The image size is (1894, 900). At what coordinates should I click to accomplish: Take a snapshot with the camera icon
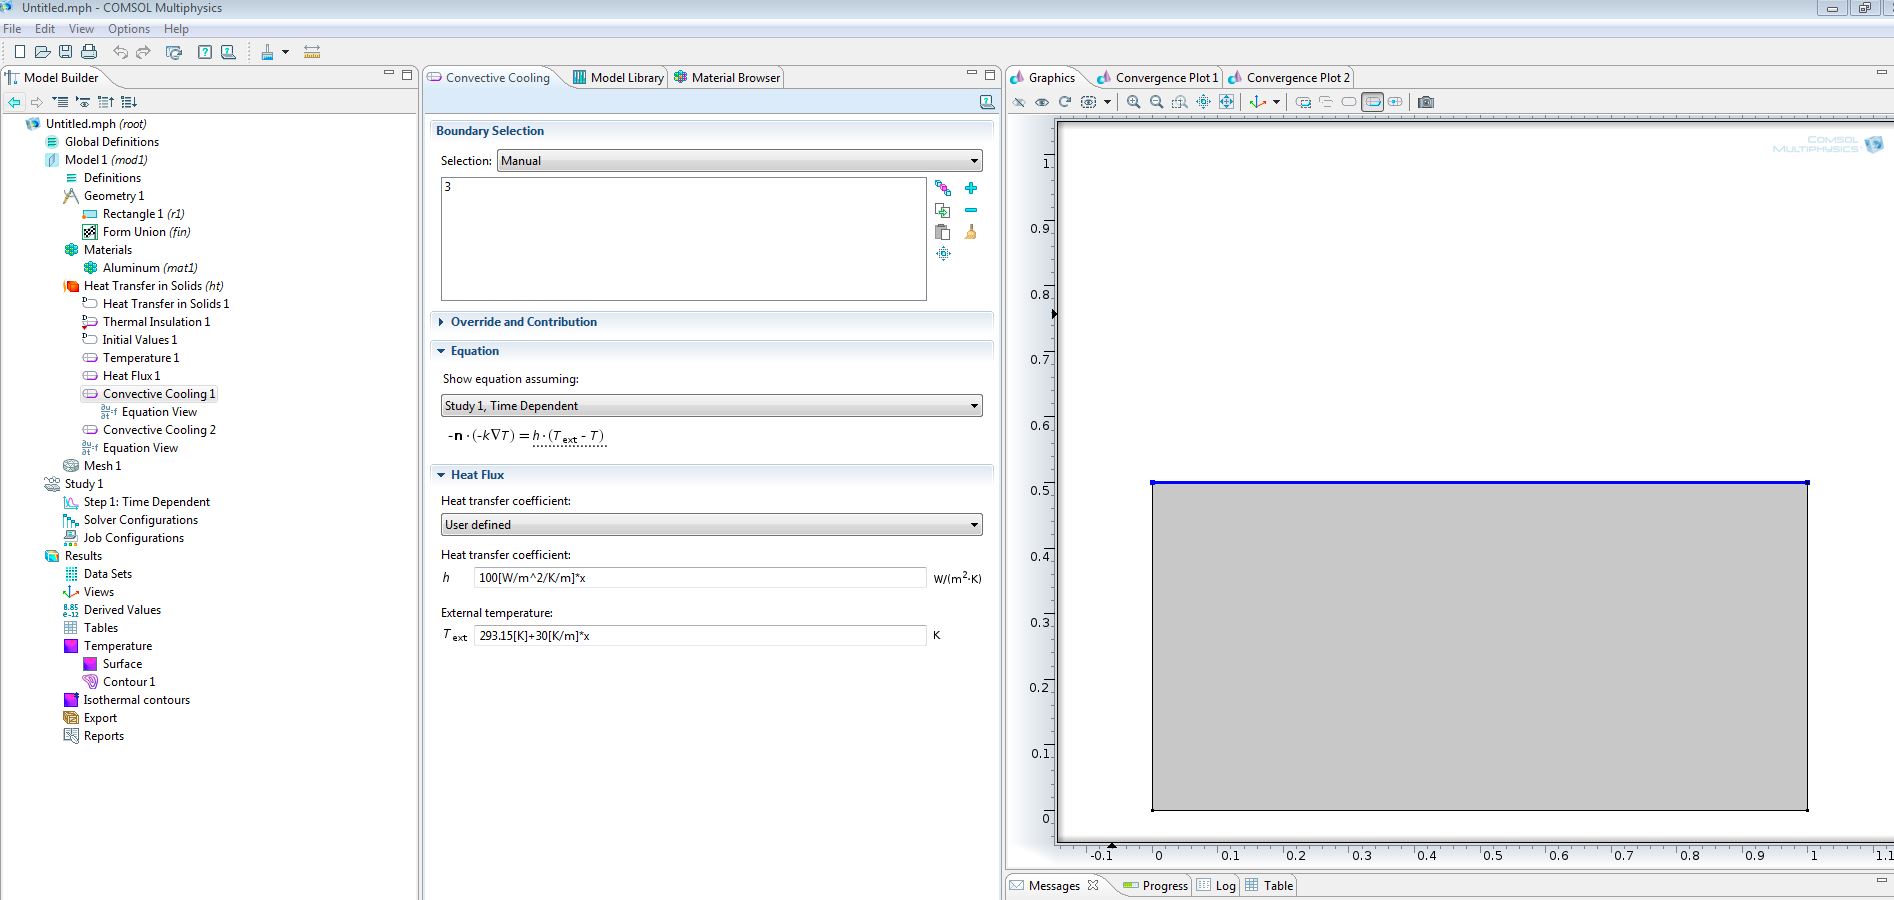1426,102
